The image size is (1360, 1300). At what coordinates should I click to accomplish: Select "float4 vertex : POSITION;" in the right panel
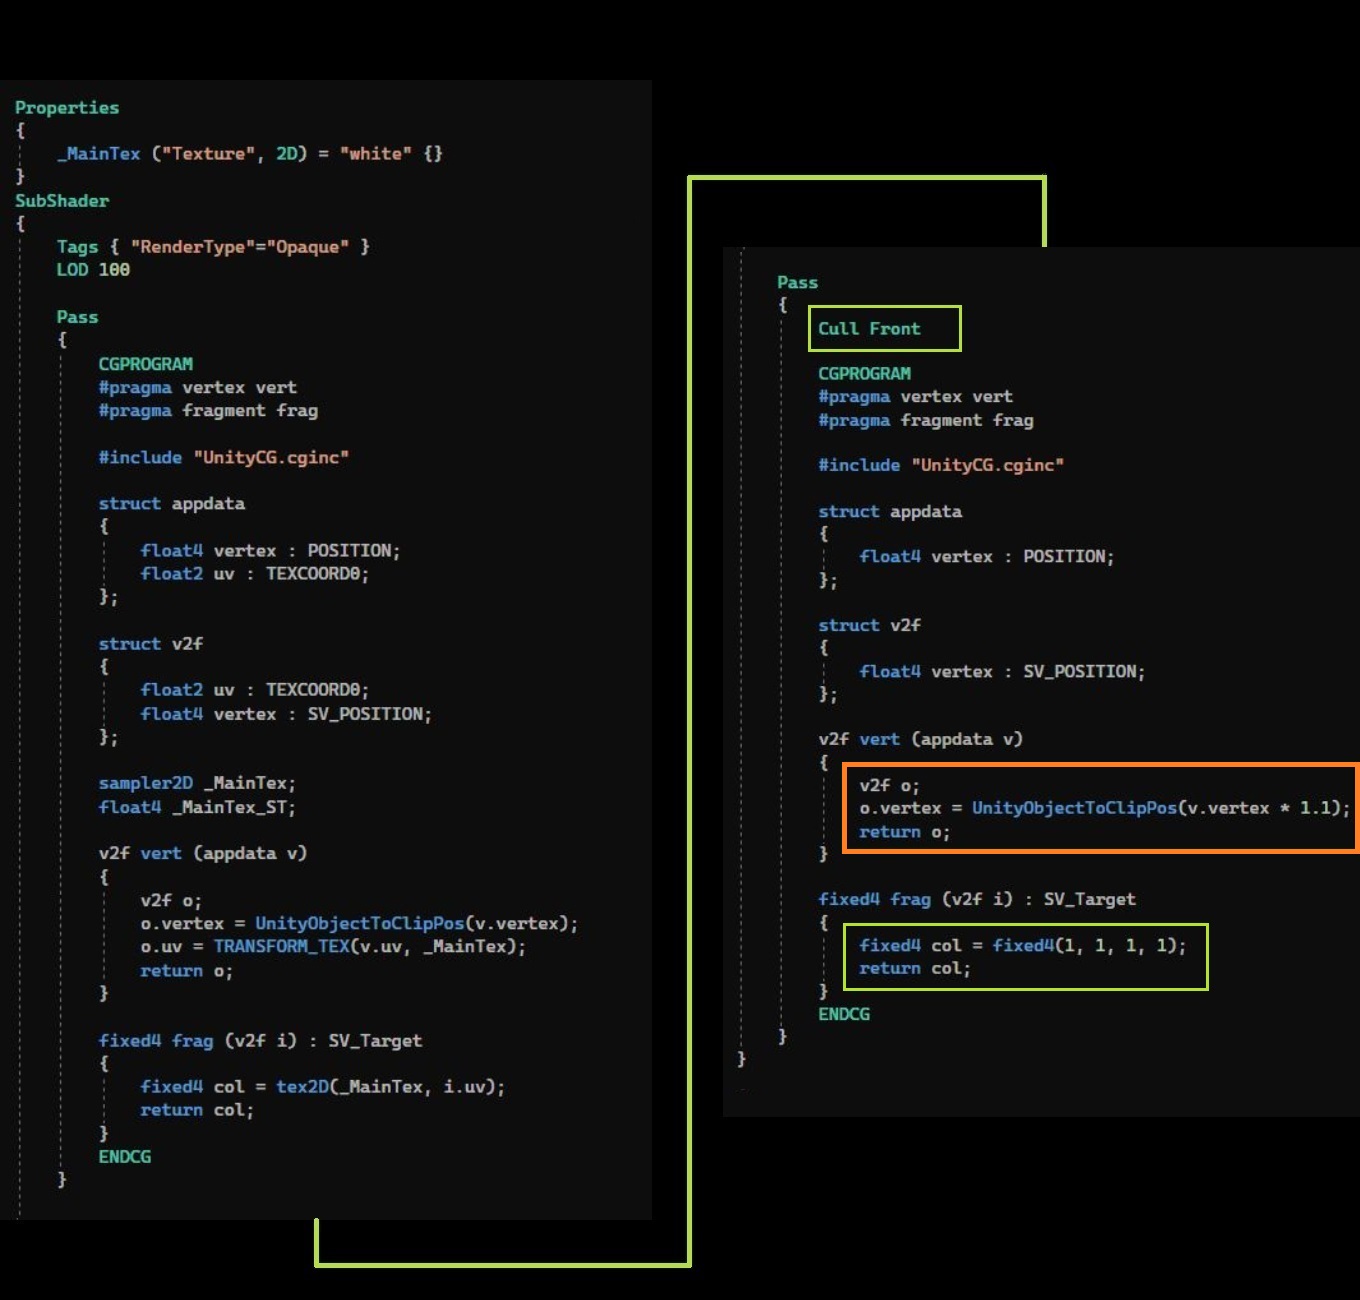pyautogui.click(x=987, y=556)
